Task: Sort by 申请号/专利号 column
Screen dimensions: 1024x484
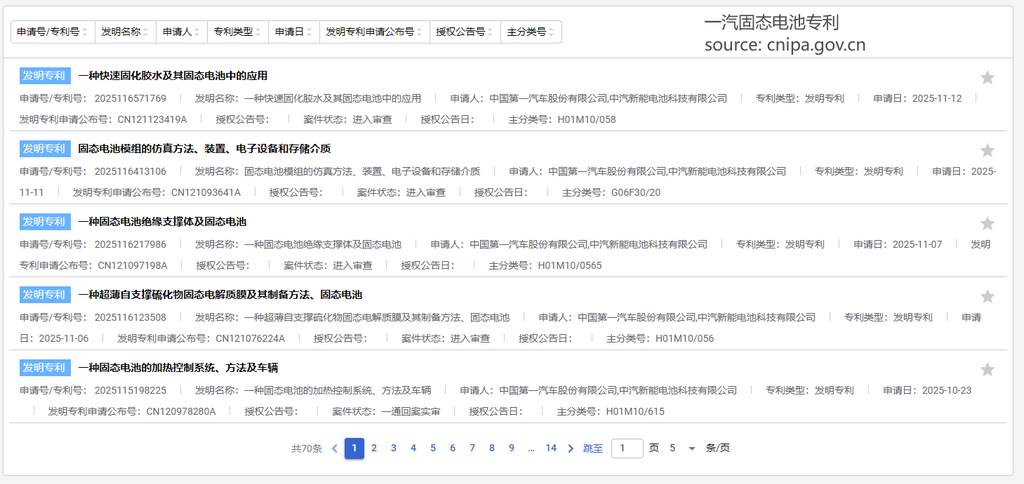Action: (x=52, y=32)
